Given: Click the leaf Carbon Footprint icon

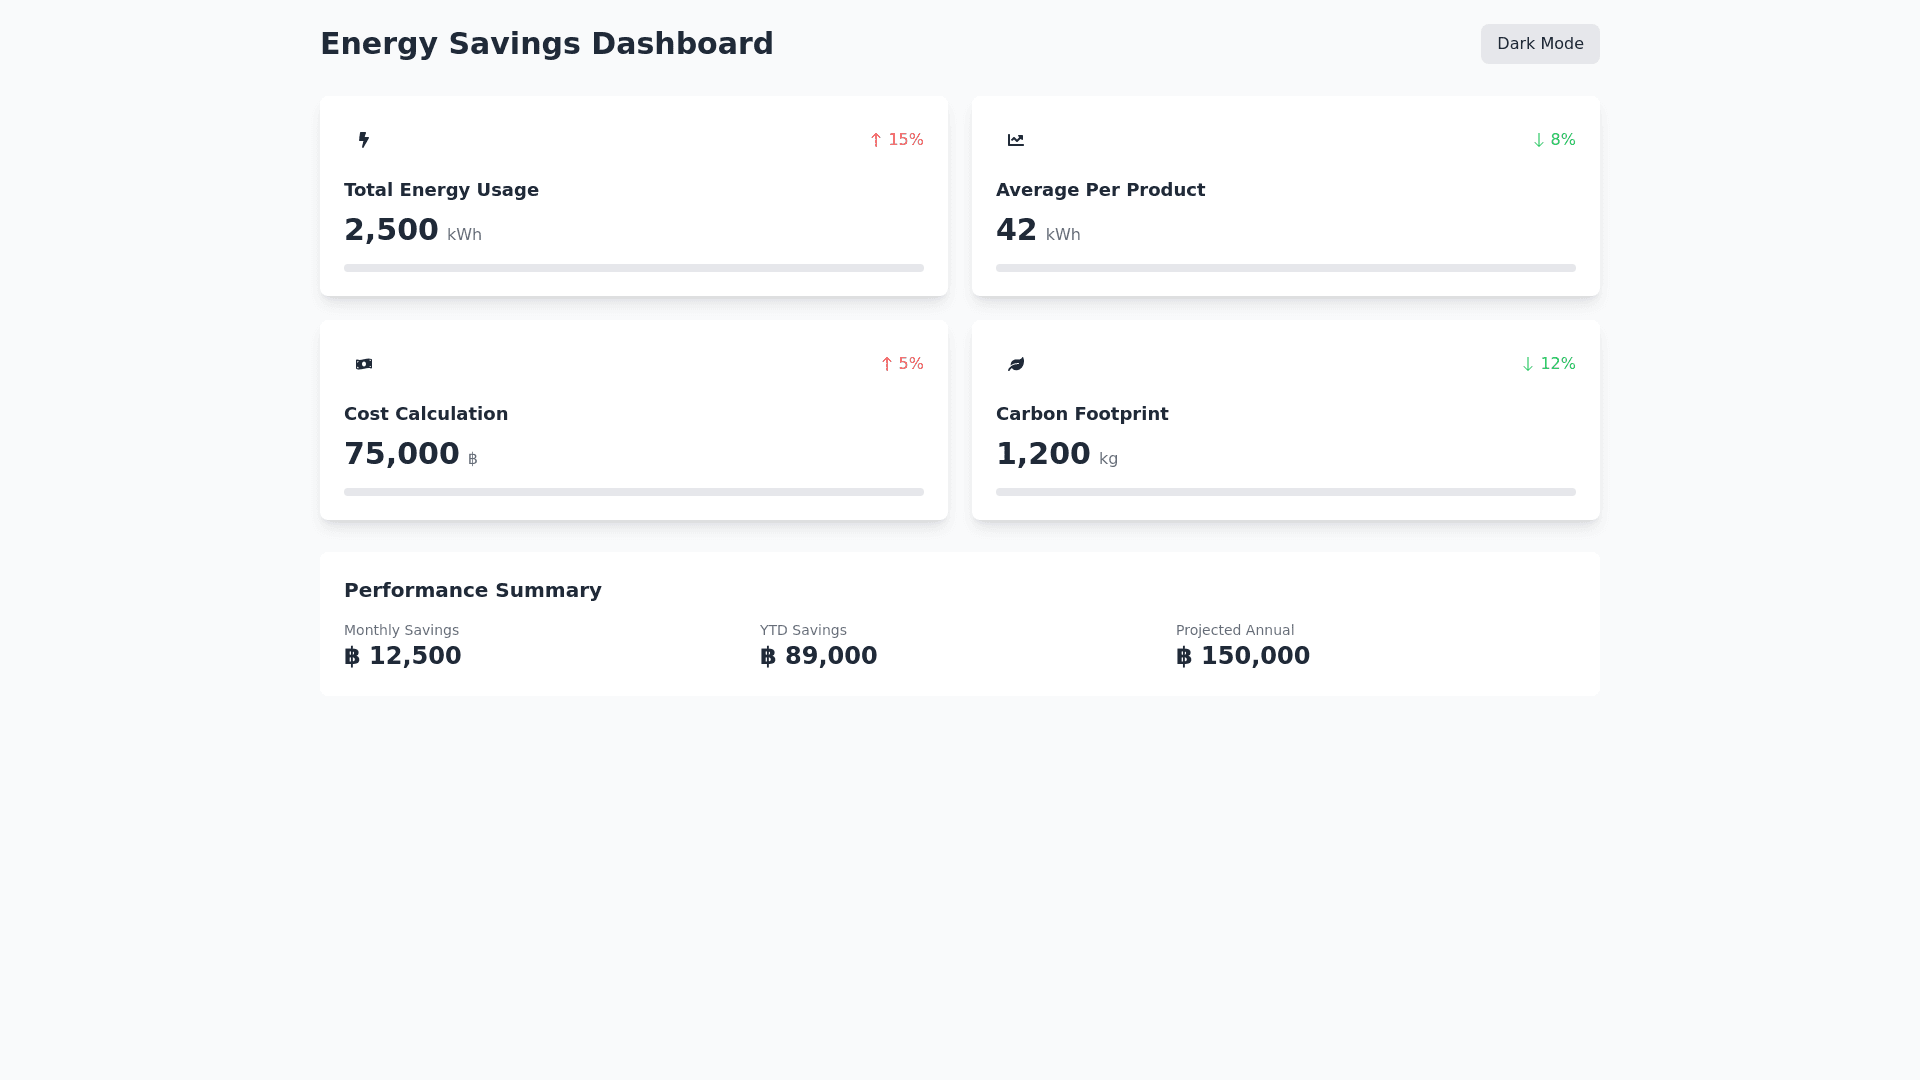Looking at the screenshot, I should 1016,364.
